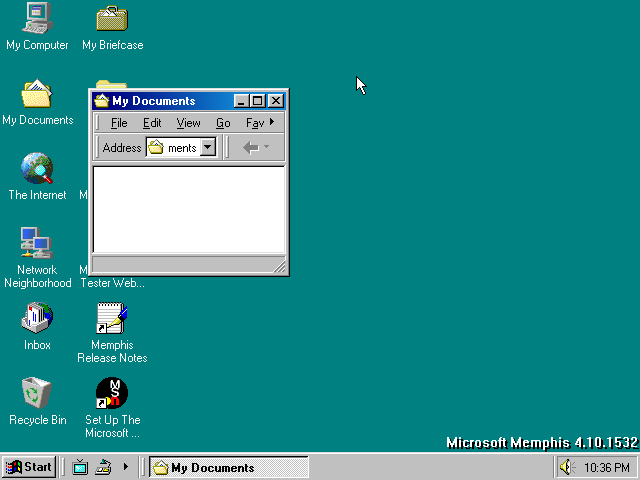Click inside the Address text field
The width and height of the screenshot is (640, 480).
click(x=182, y=147)
